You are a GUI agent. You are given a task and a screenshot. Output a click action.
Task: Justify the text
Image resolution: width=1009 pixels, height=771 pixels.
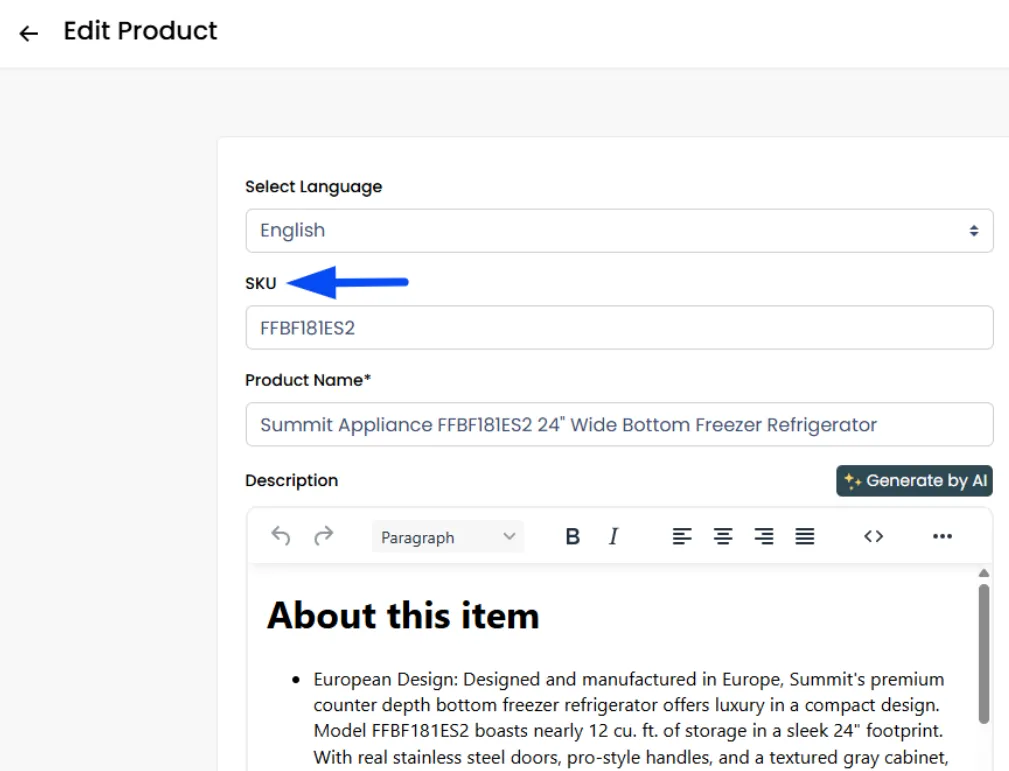(x=804, y=536)
